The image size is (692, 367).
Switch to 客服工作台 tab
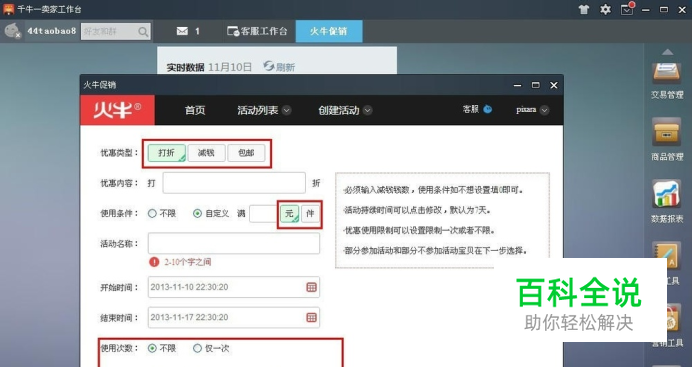257,31
